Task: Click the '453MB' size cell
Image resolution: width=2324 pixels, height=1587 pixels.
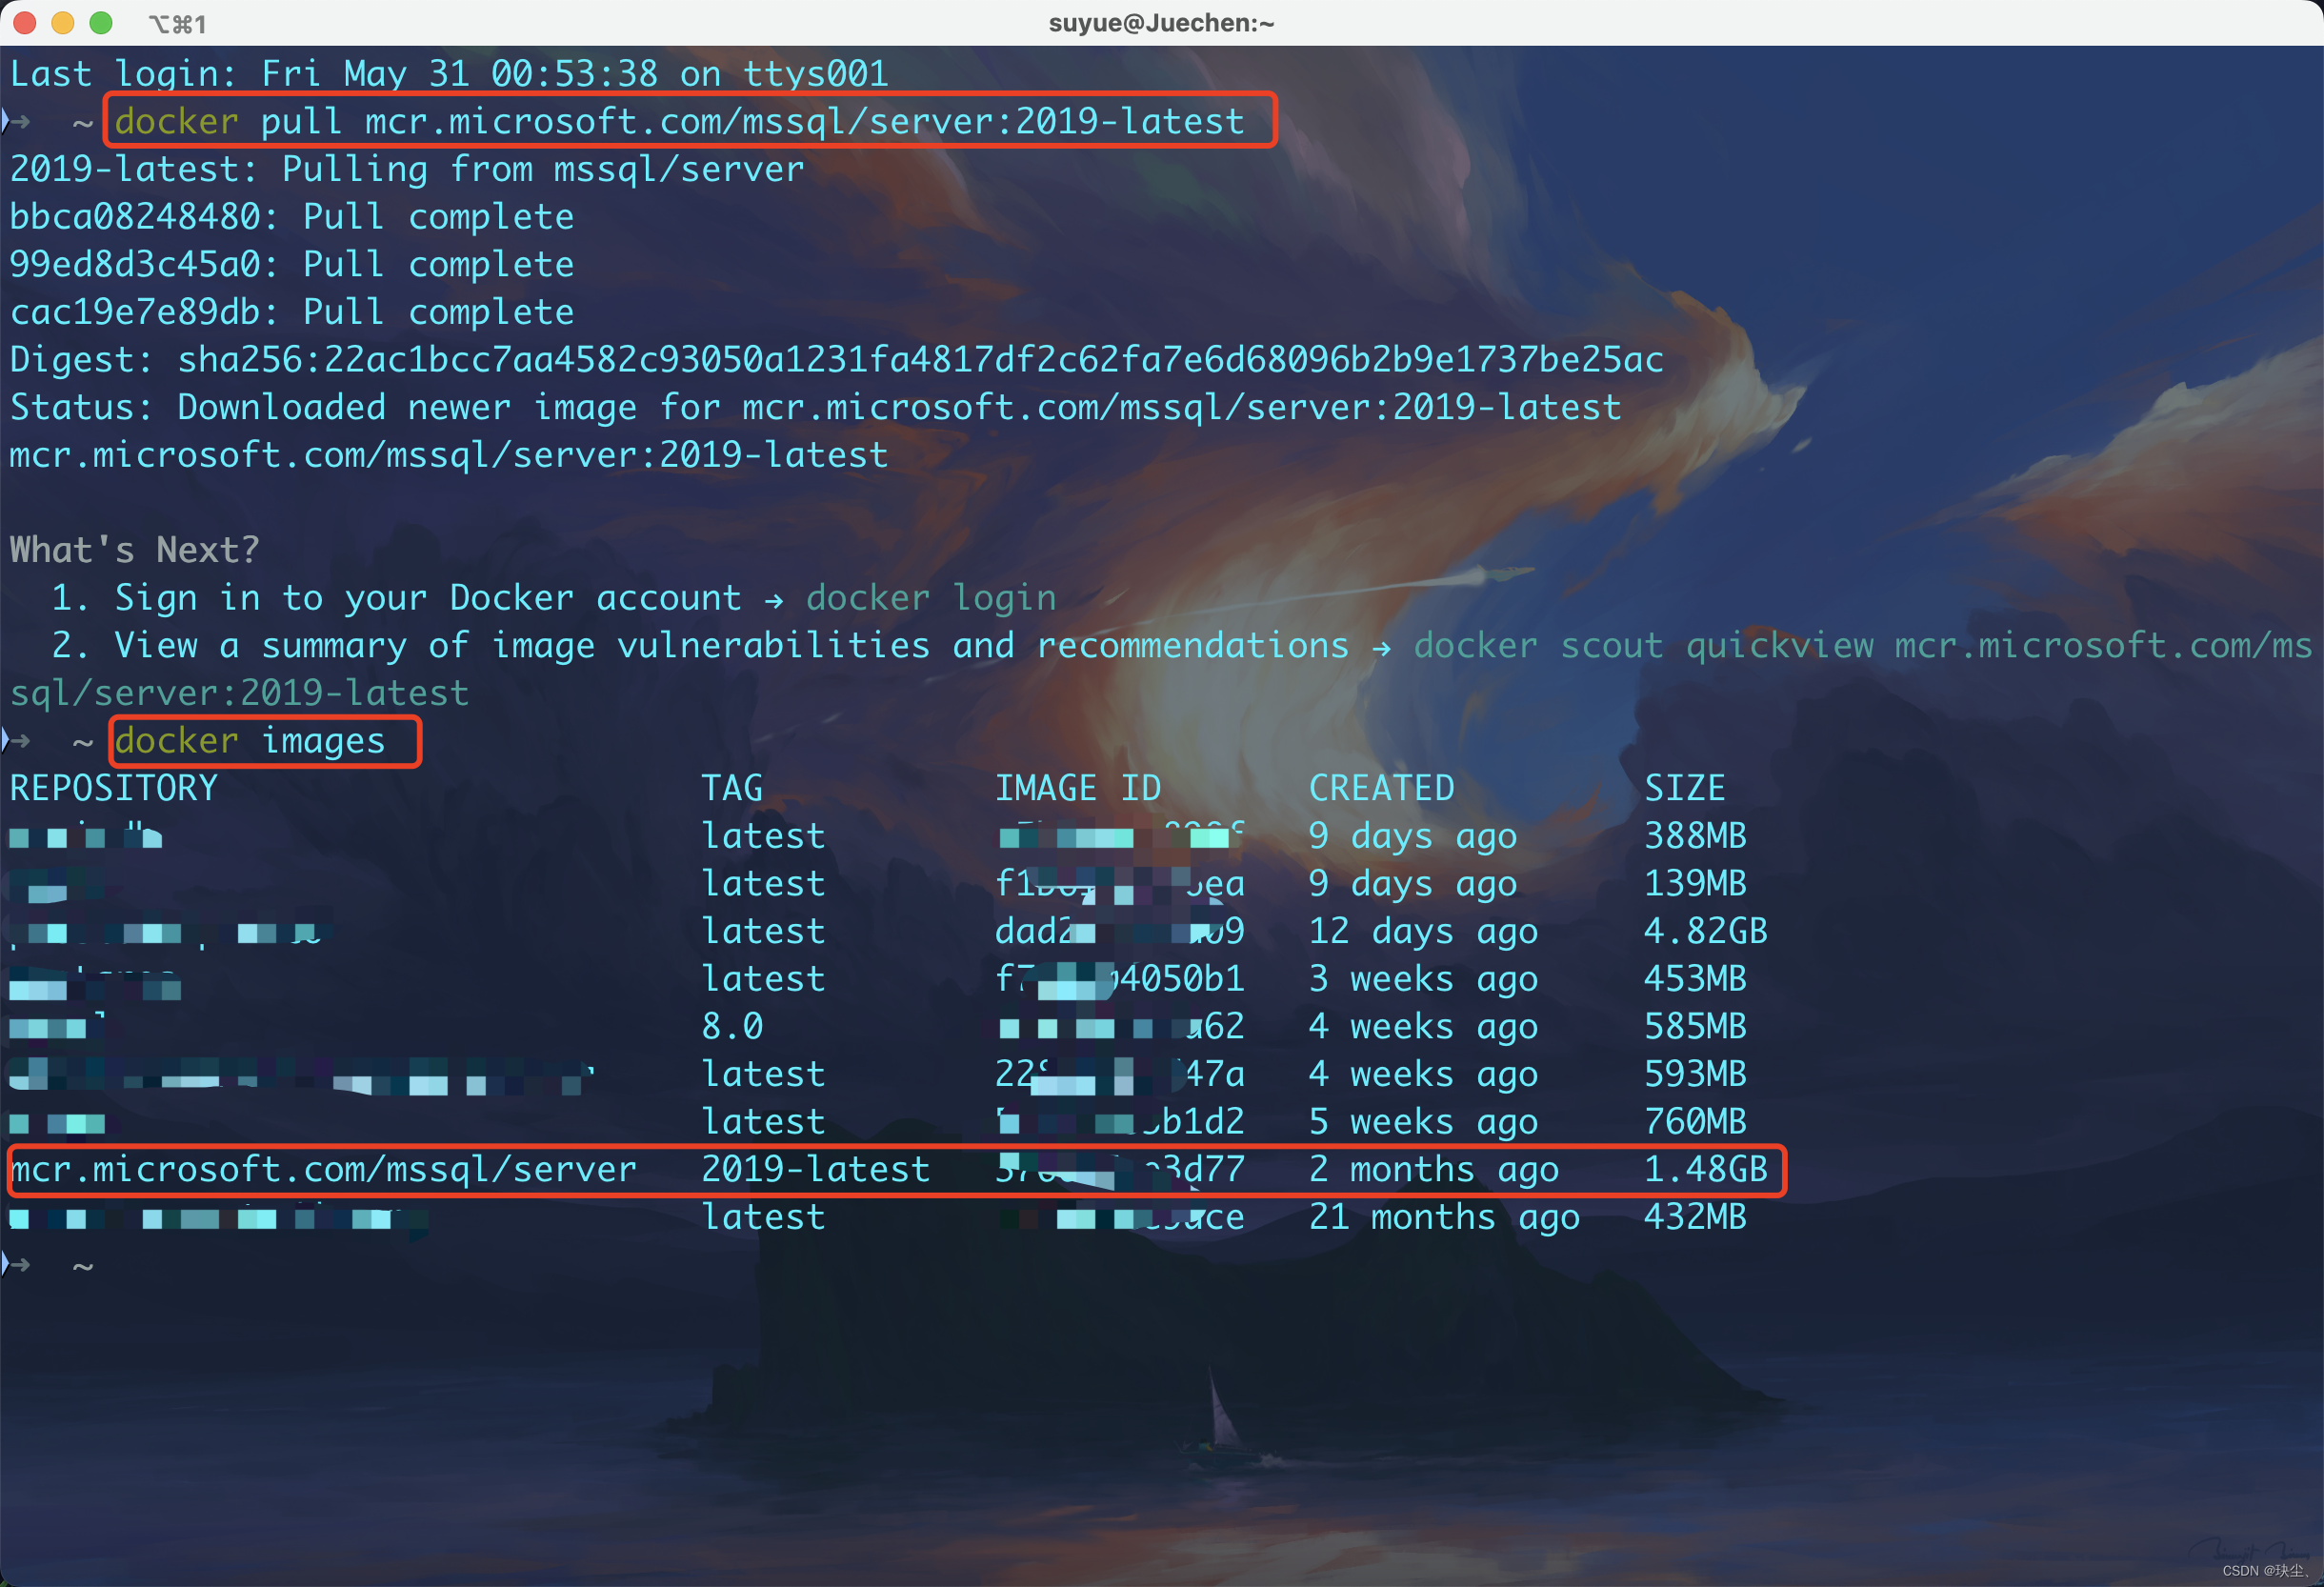Action: (1696, 979)
